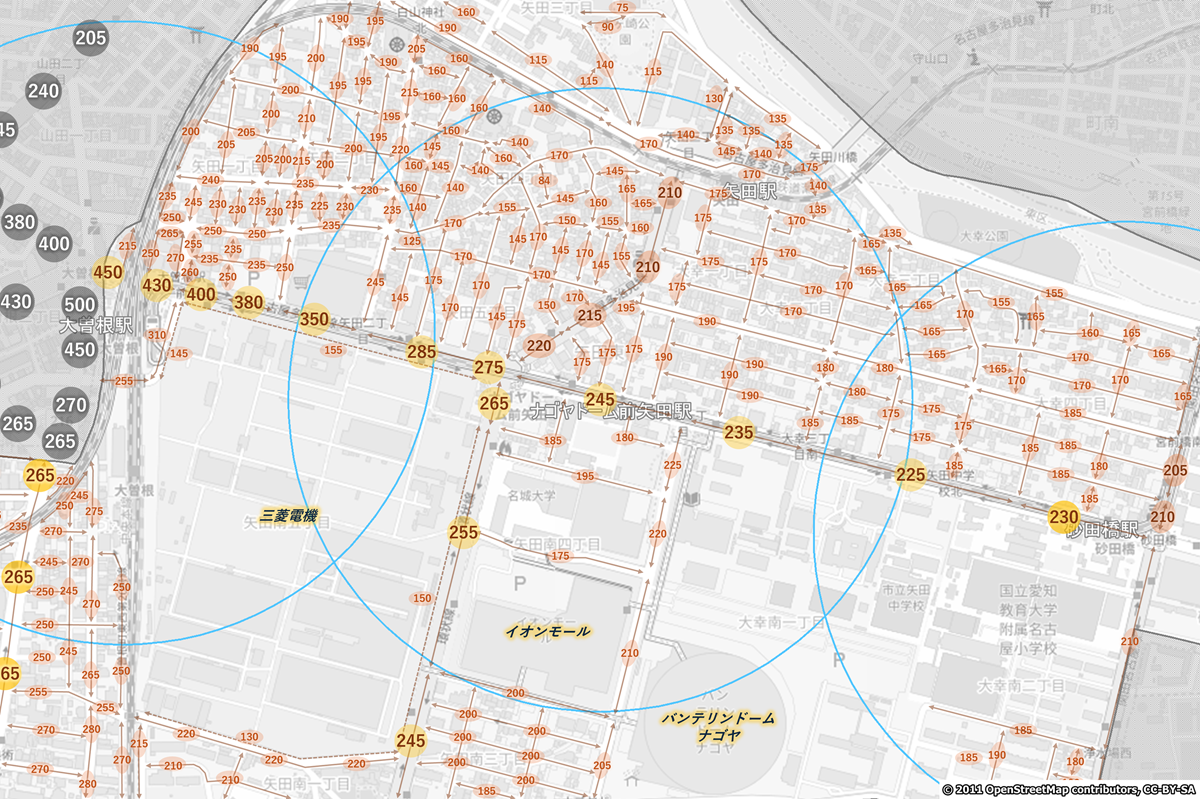Select the yellow 230 marker near 砂田橋駅
The width and height of the screenshot is (1200, 799).
coord(1063,516)
